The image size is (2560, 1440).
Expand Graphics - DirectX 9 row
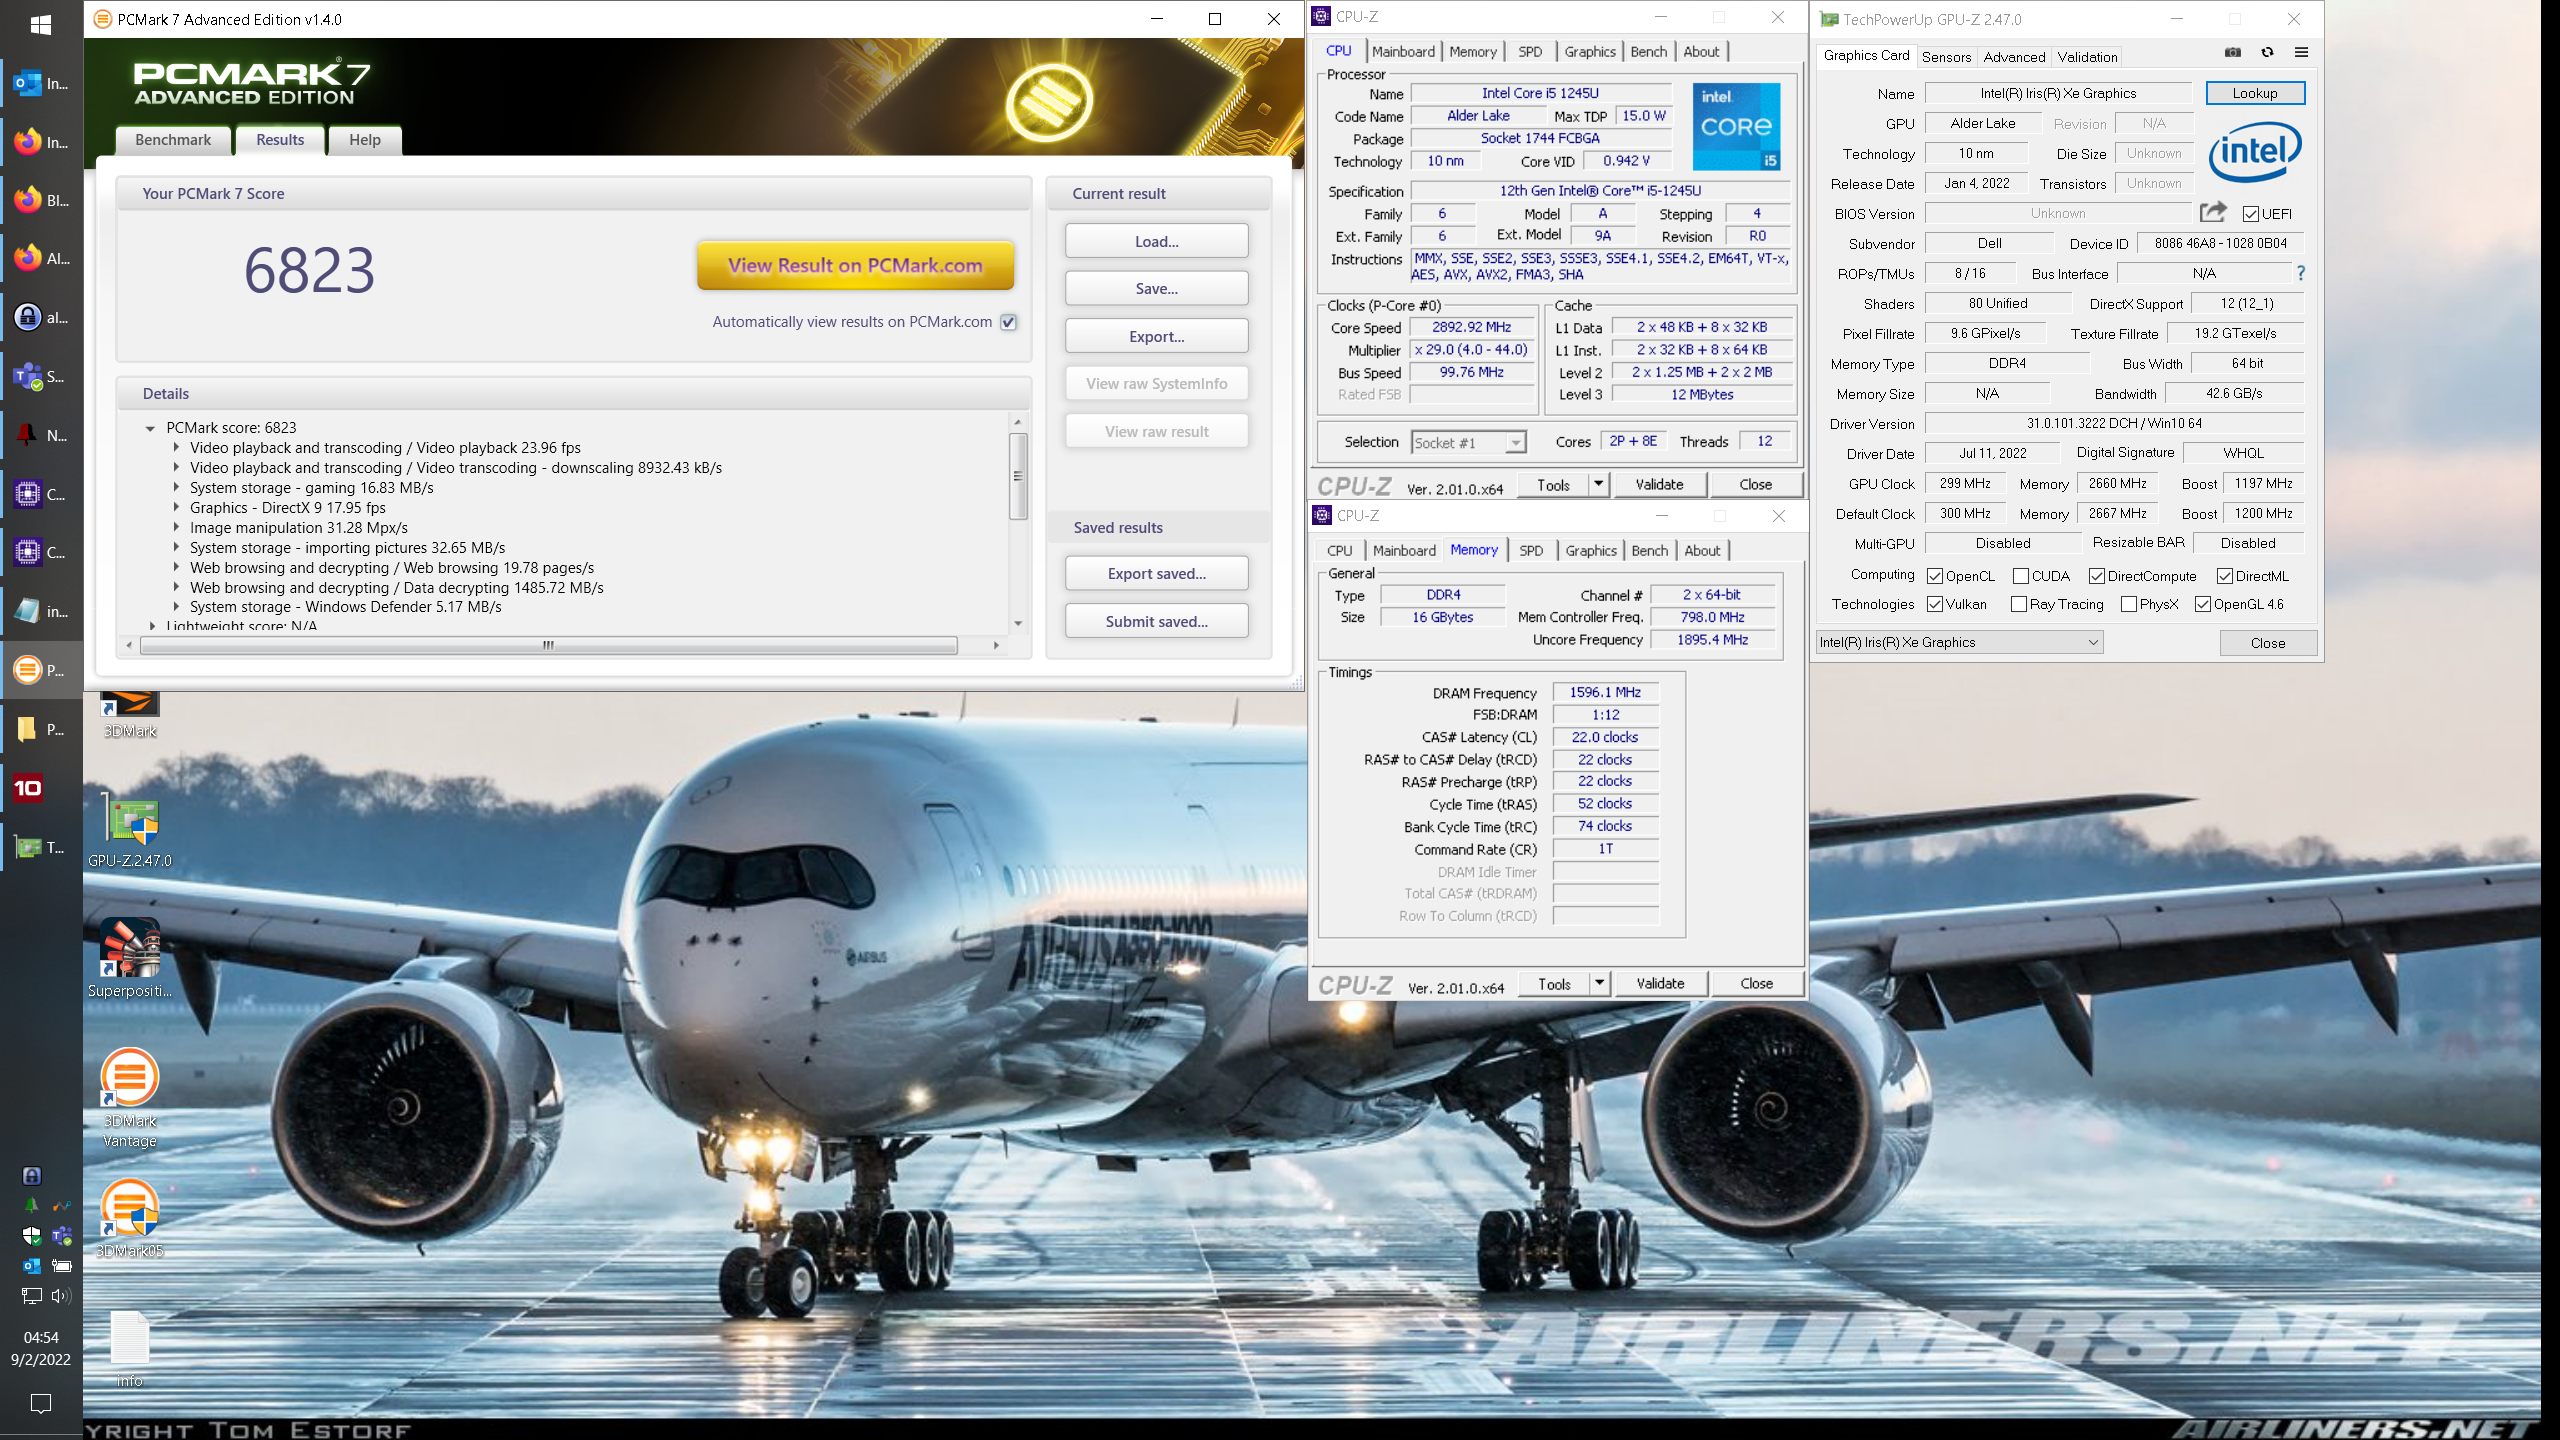177,507
